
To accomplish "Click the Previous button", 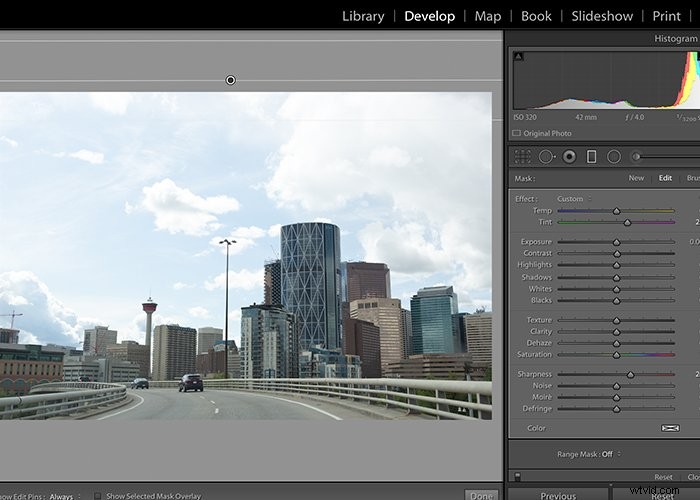I will click(558, 495).
